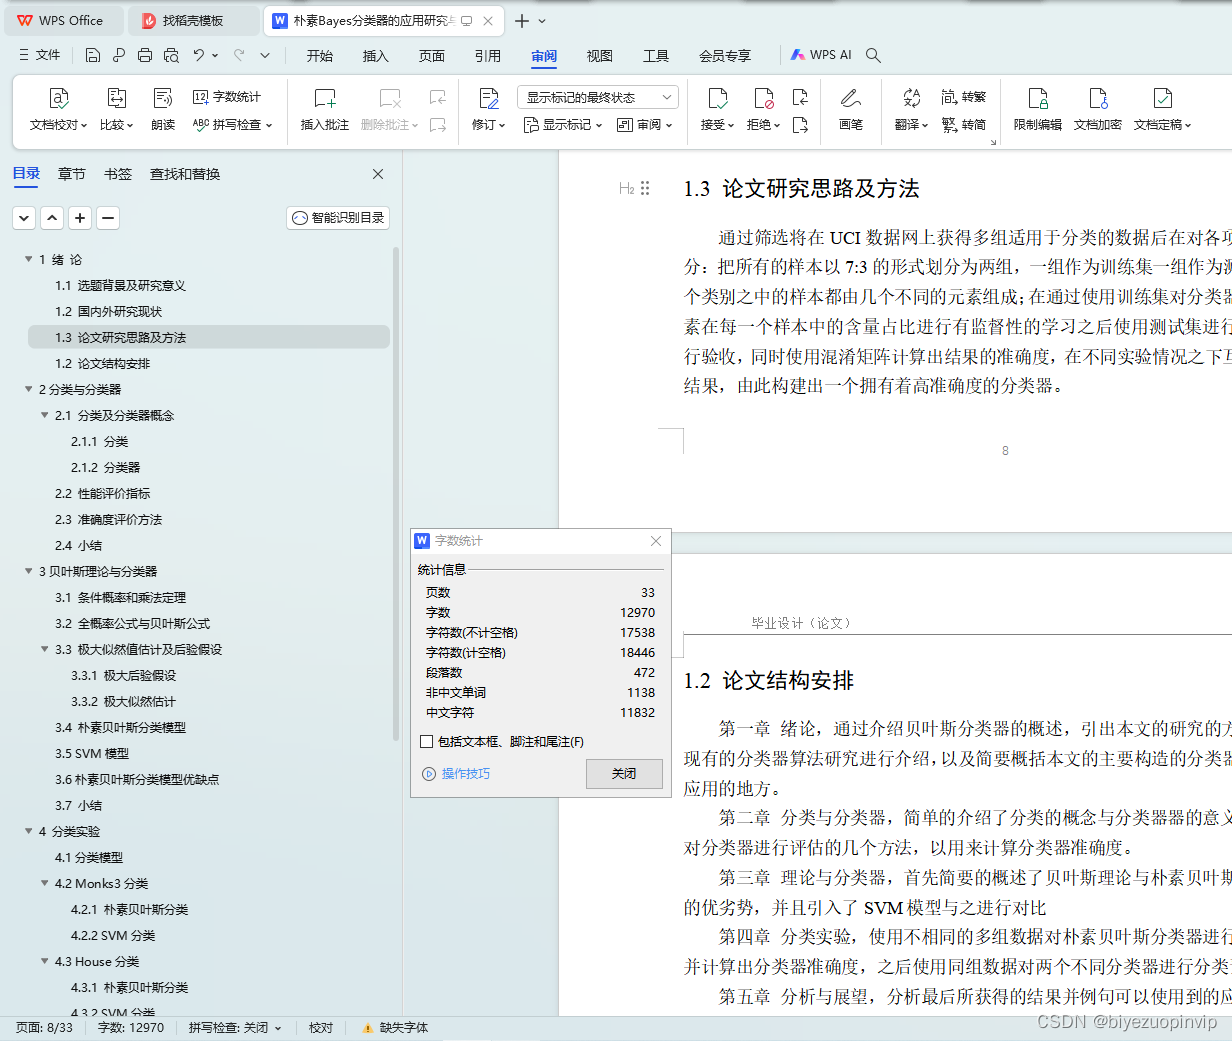The height and width of the screenshot is (1041, 1232).
Task: Open the 视图 ribbon tab
Action: [x=600, y=56]
